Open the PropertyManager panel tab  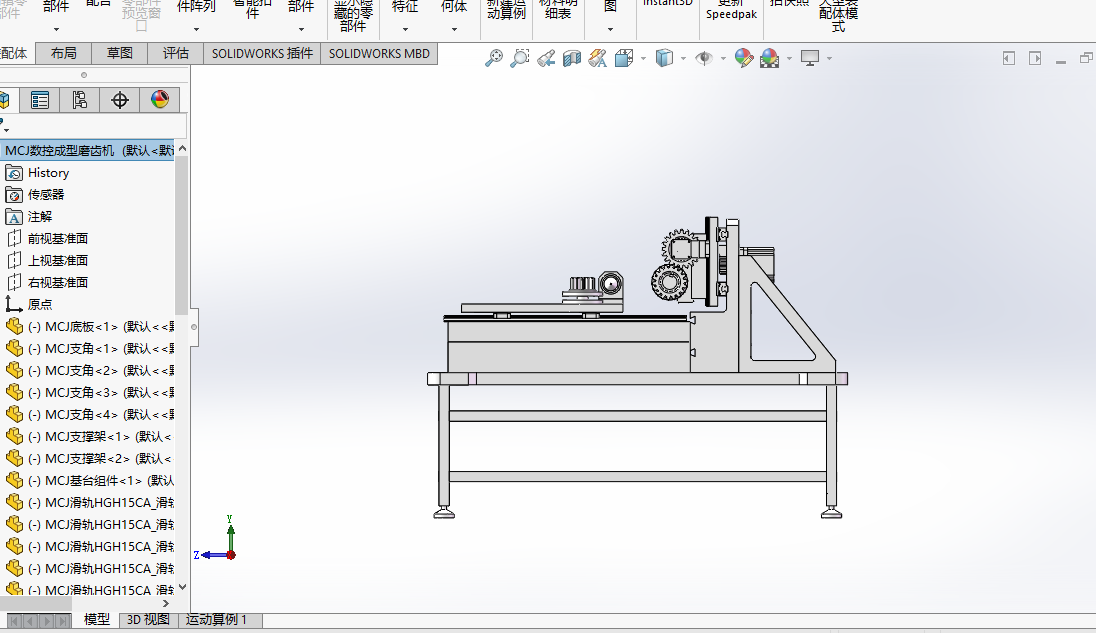(x=40, y=100)
